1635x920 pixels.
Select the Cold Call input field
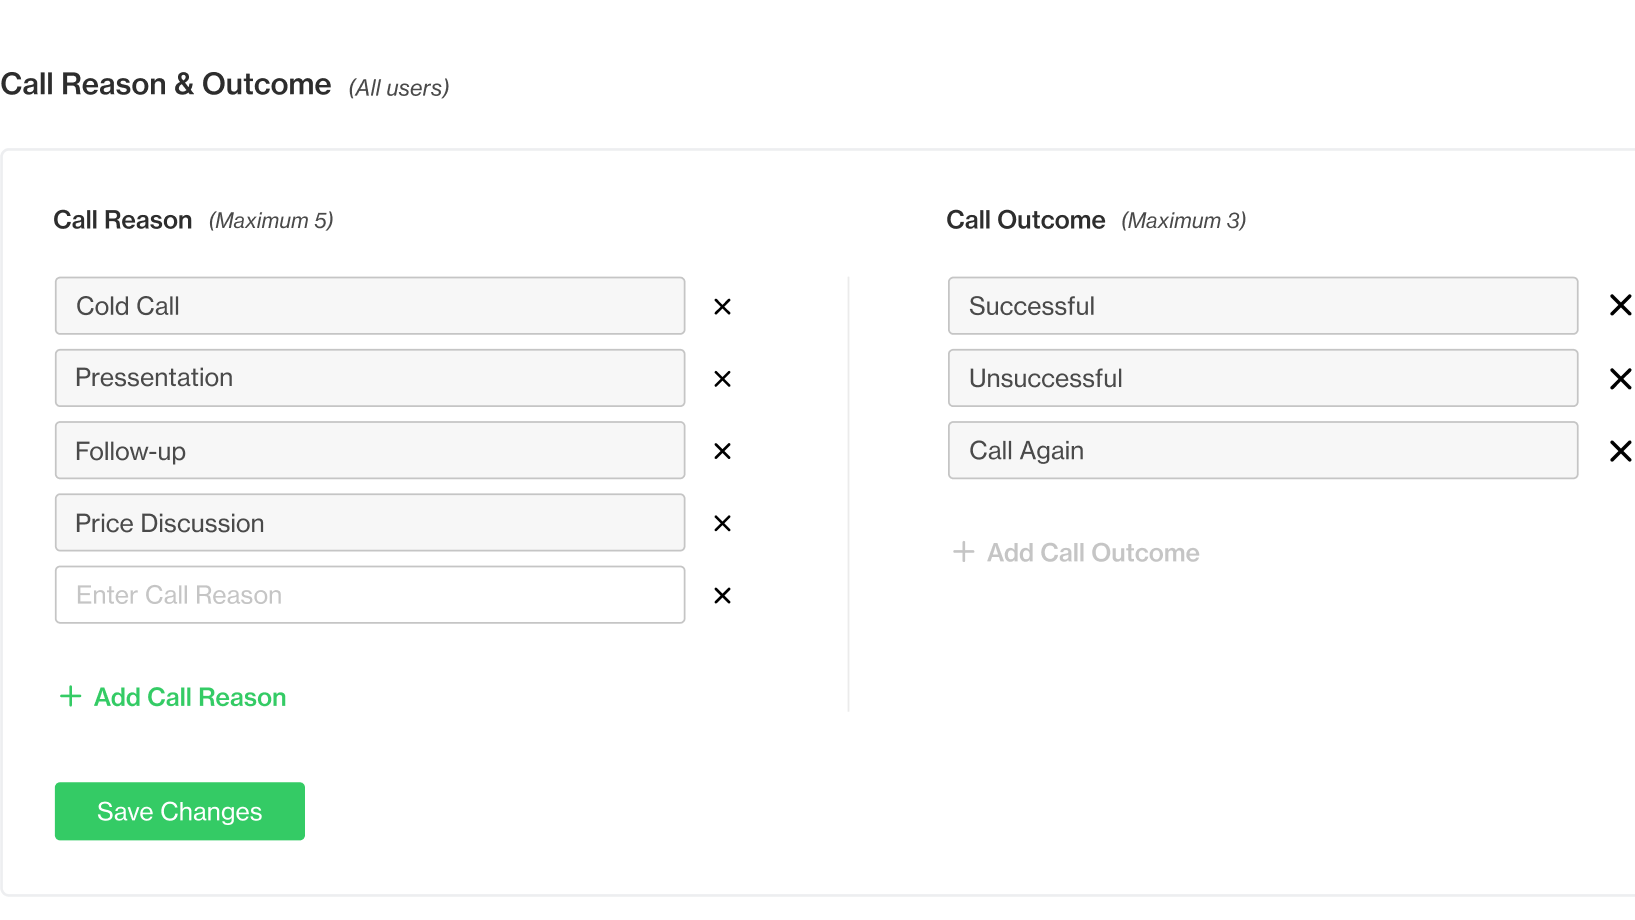[x=369, y=306]
